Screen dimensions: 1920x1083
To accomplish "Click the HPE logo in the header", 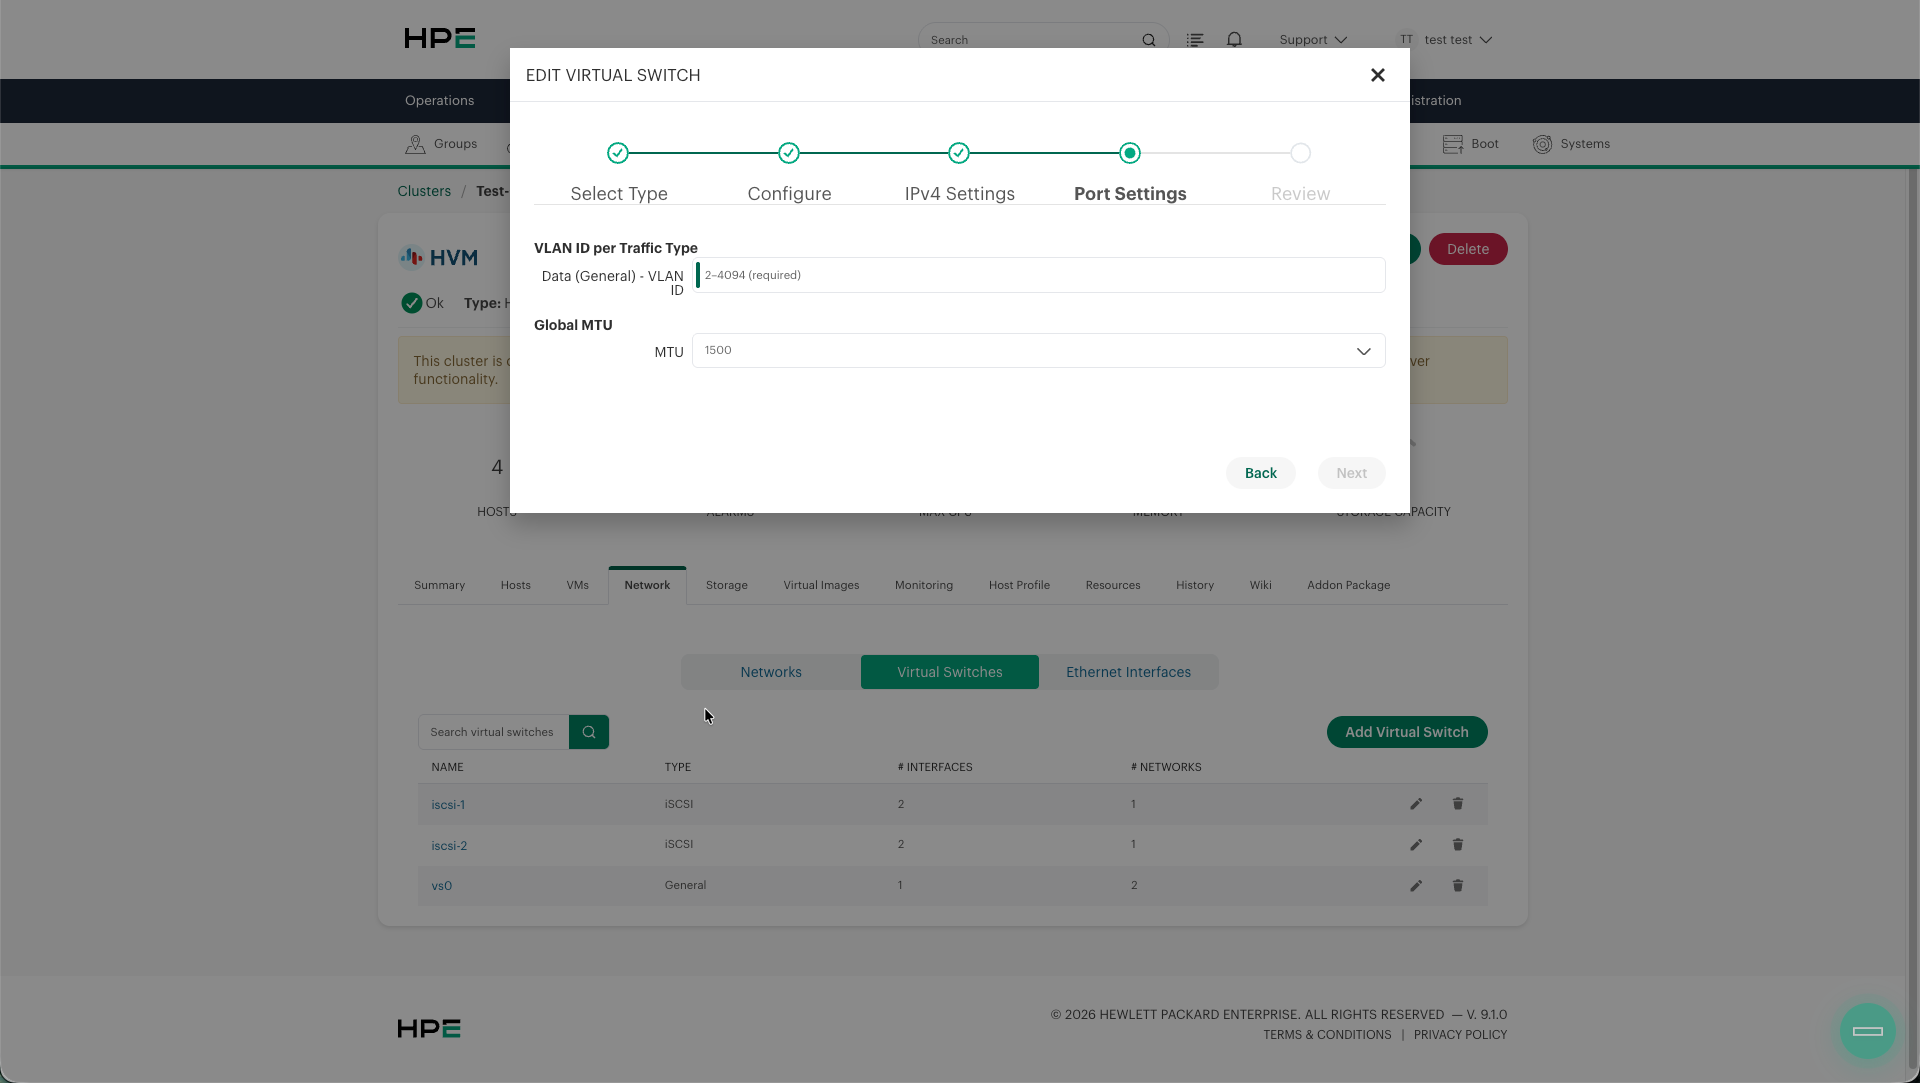I will 440,38.
